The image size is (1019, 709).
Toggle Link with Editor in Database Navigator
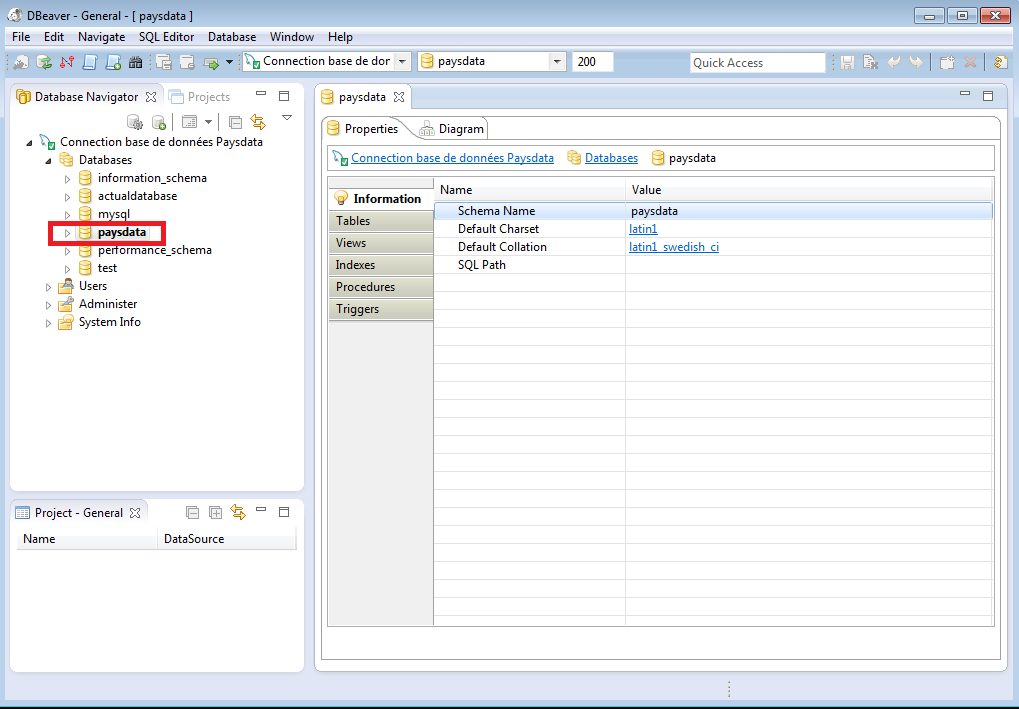(x=258, y=122)
